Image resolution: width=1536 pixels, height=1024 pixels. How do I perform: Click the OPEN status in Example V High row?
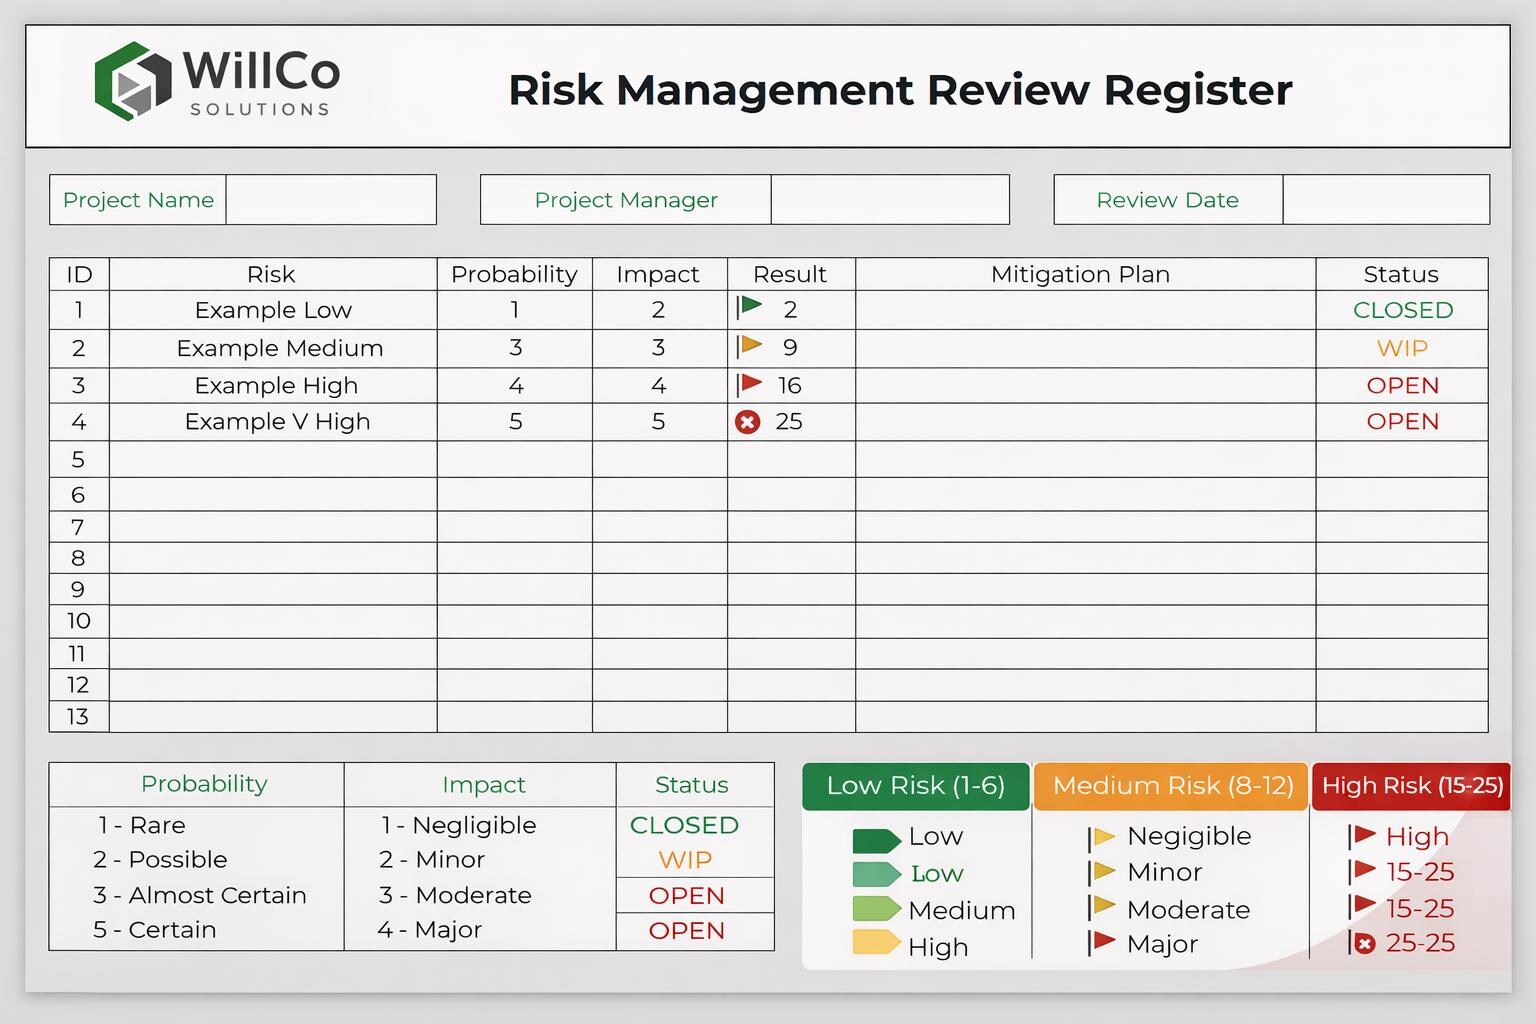coord(1402,421)
